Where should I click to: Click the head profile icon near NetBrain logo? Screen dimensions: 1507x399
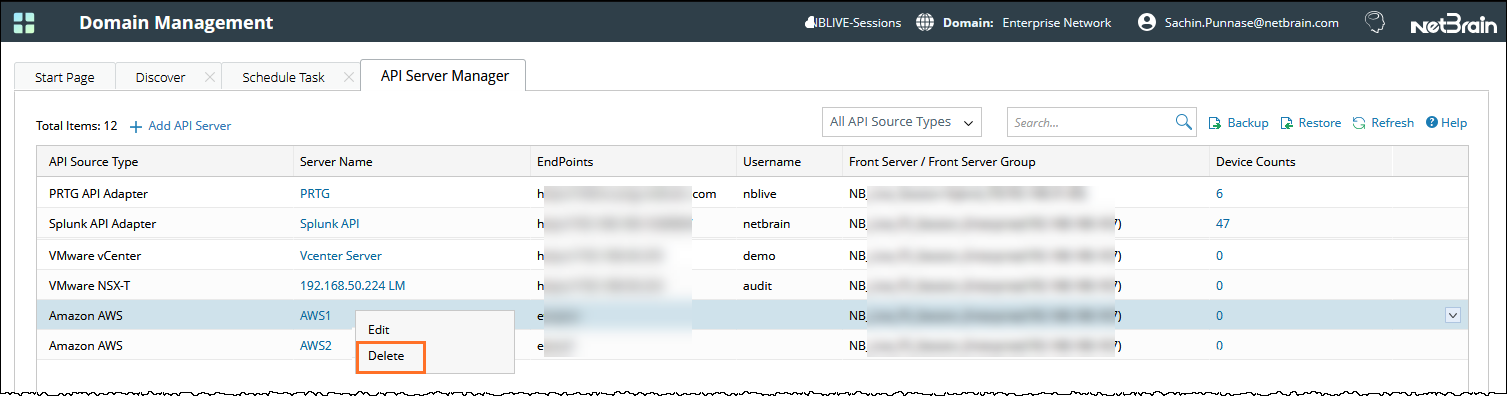(x=1375, y=22)
